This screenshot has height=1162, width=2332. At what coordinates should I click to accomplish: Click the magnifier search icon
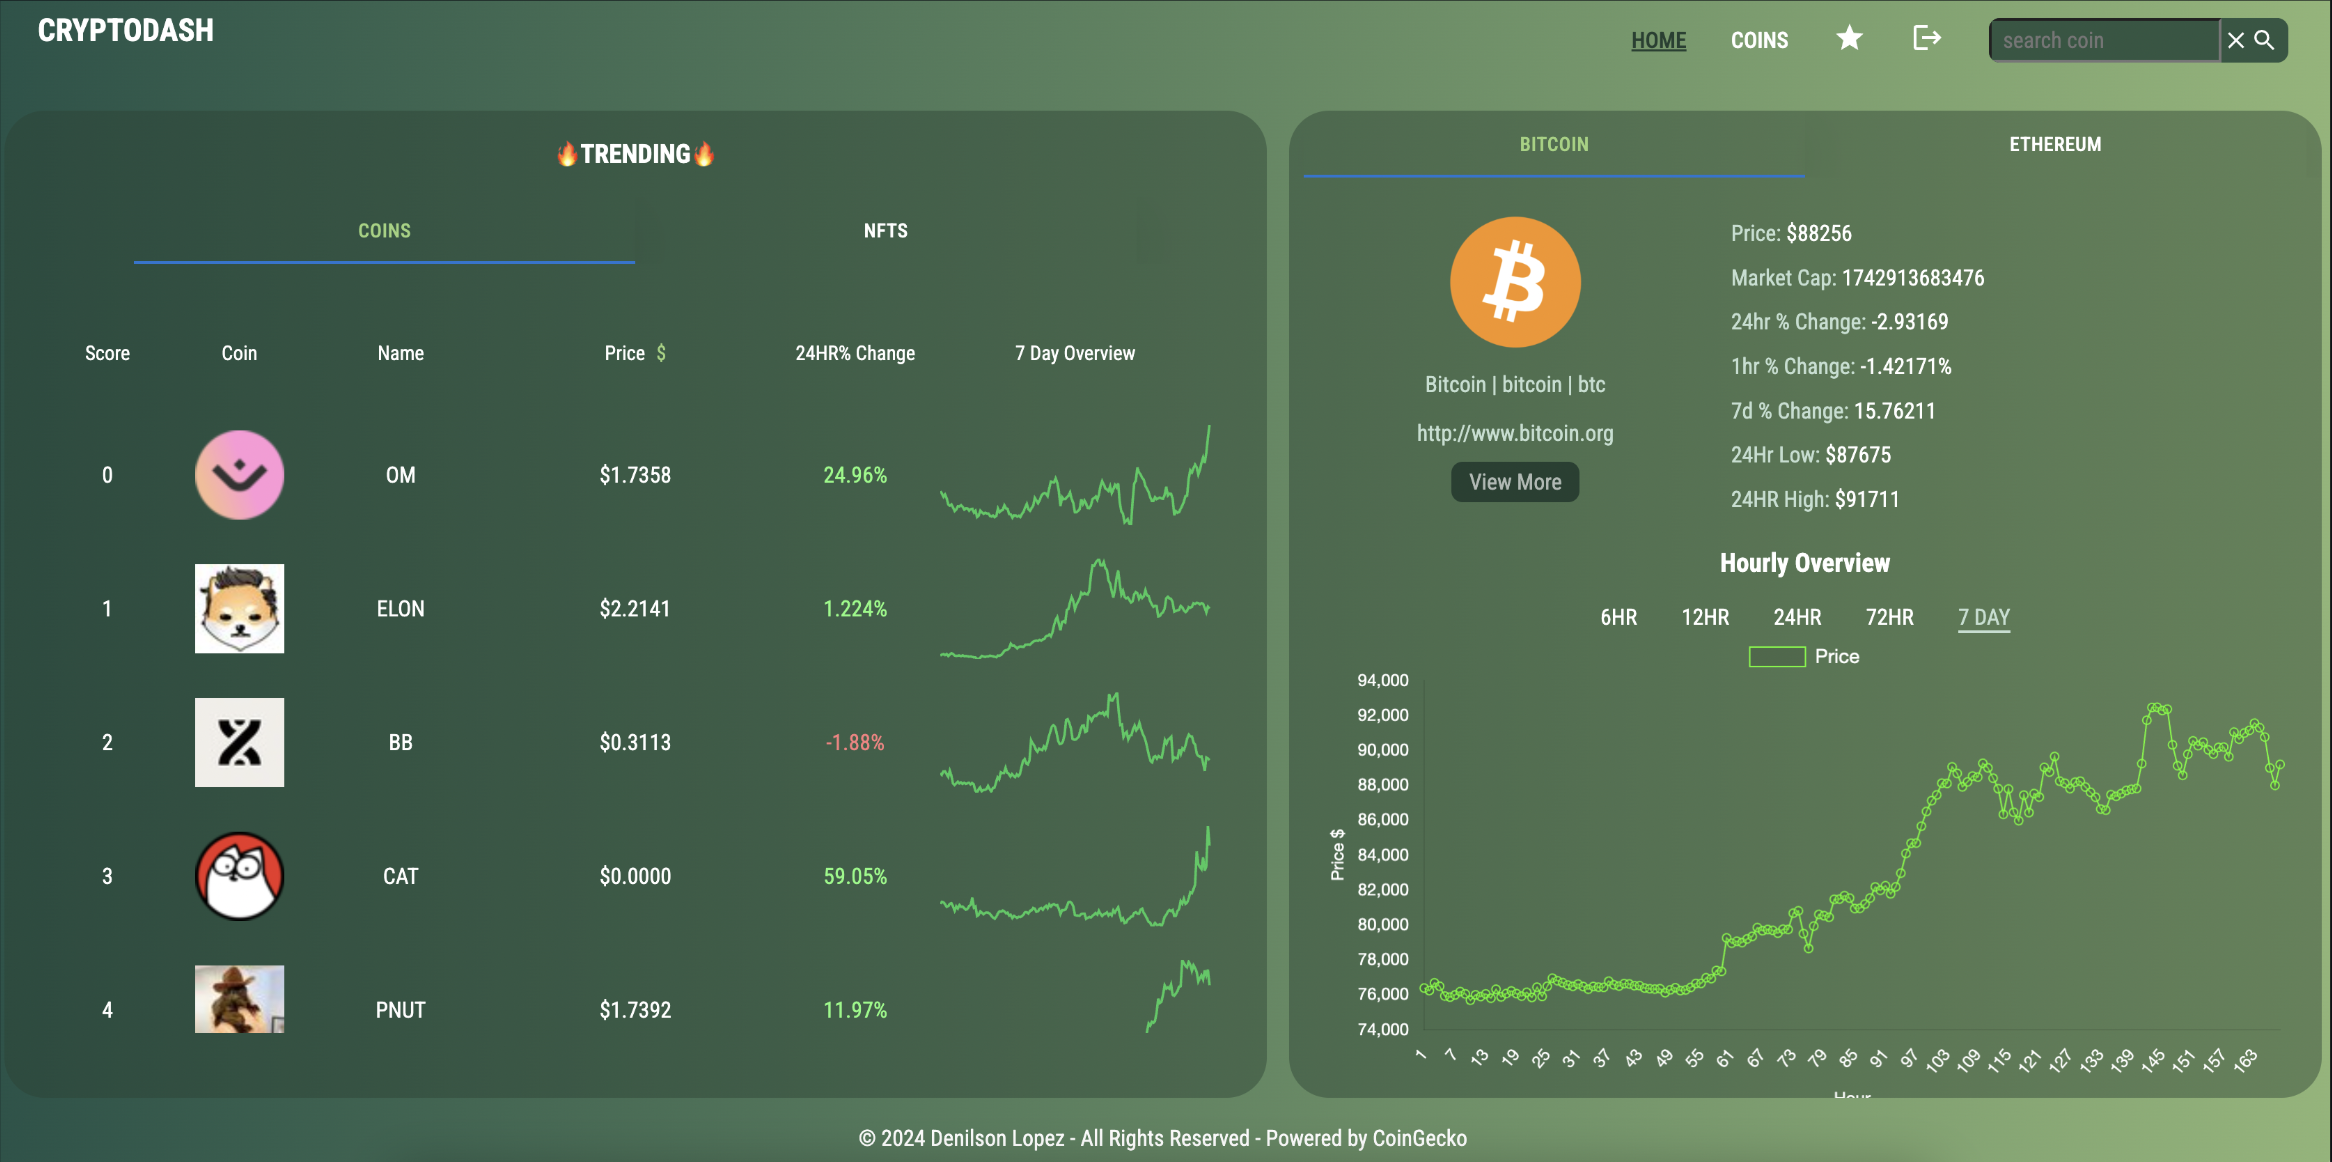(x=2264, y=40)
